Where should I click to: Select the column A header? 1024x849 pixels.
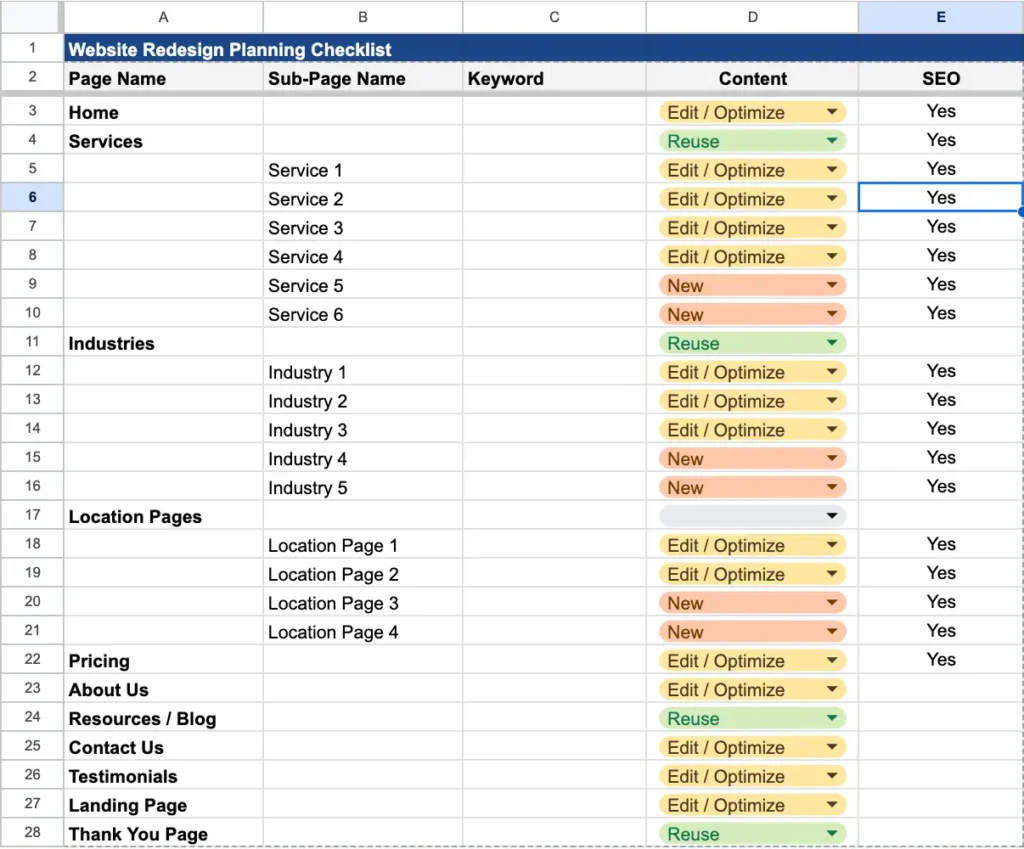pos(163,17)
